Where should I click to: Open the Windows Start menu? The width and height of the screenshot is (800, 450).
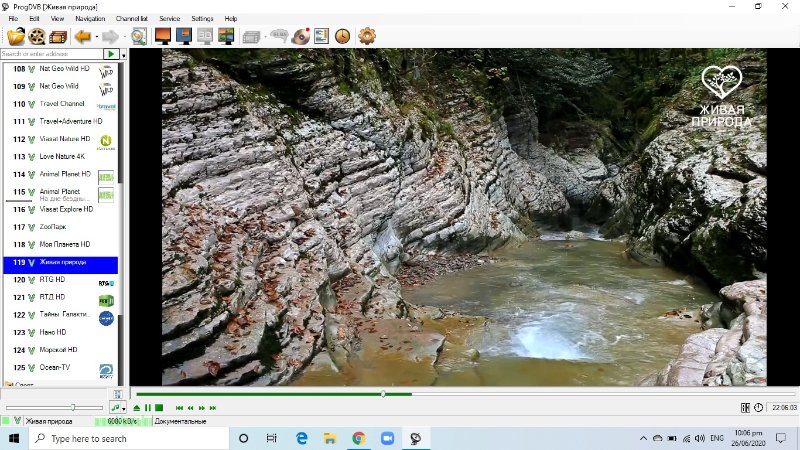point(14,439)
